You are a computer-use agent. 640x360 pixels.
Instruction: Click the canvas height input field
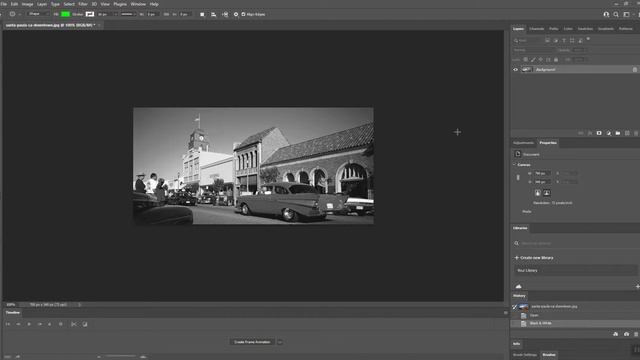click(542, 182)
